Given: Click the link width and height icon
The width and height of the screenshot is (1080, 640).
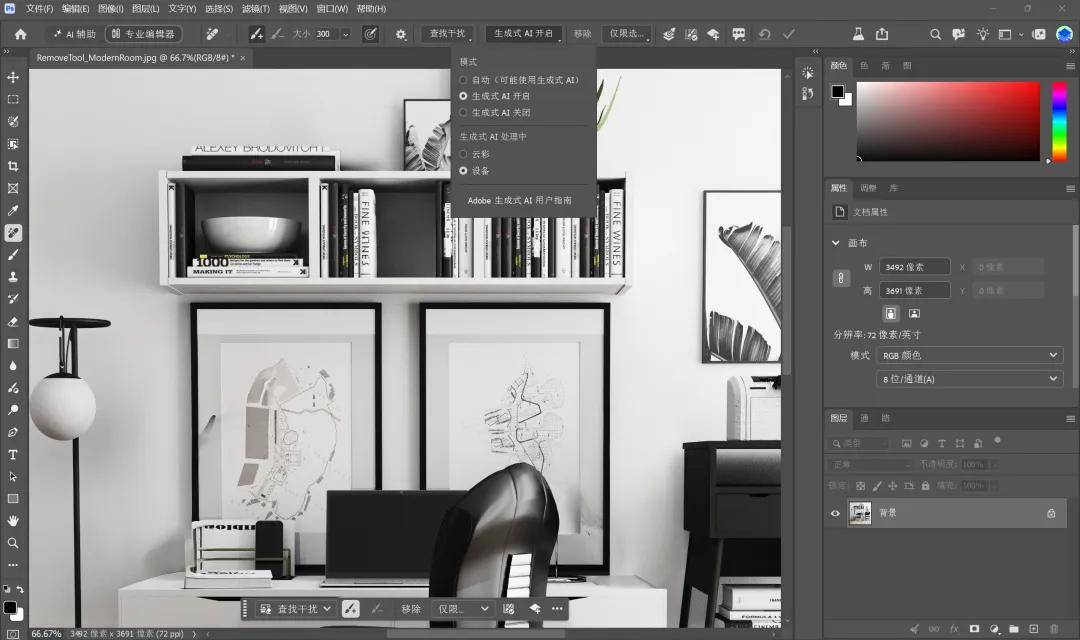Looking at the screenshot, I should pyautogui.click(x=841, y=278).
